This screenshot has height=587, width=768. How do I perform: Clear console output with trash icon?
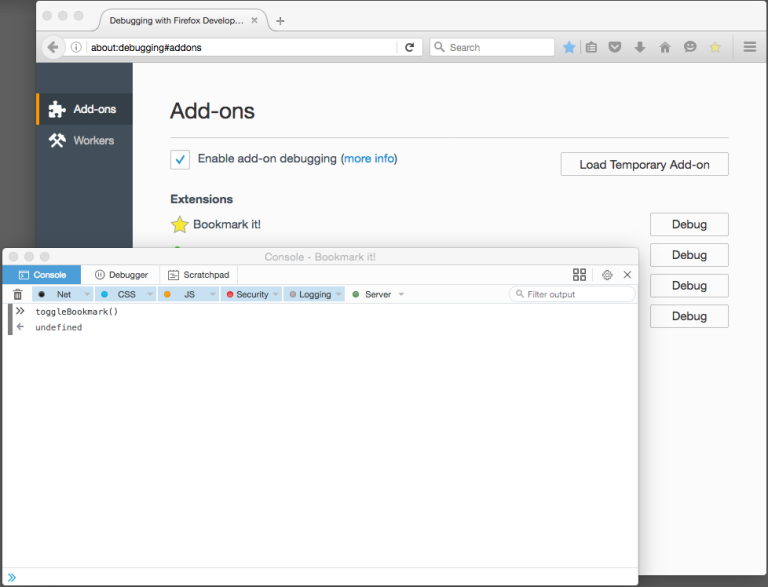(x=17, y=294)
